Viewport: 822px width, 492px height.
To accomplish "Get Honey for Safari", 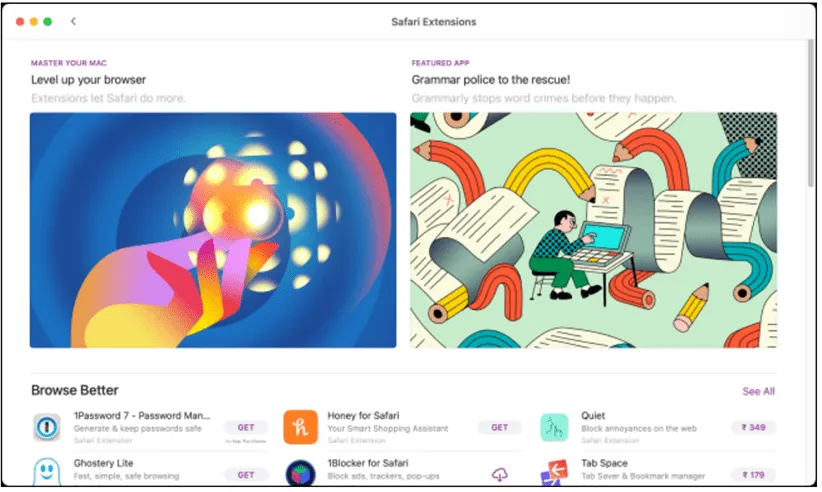I will pyautogui.click(x=500, y=428).
